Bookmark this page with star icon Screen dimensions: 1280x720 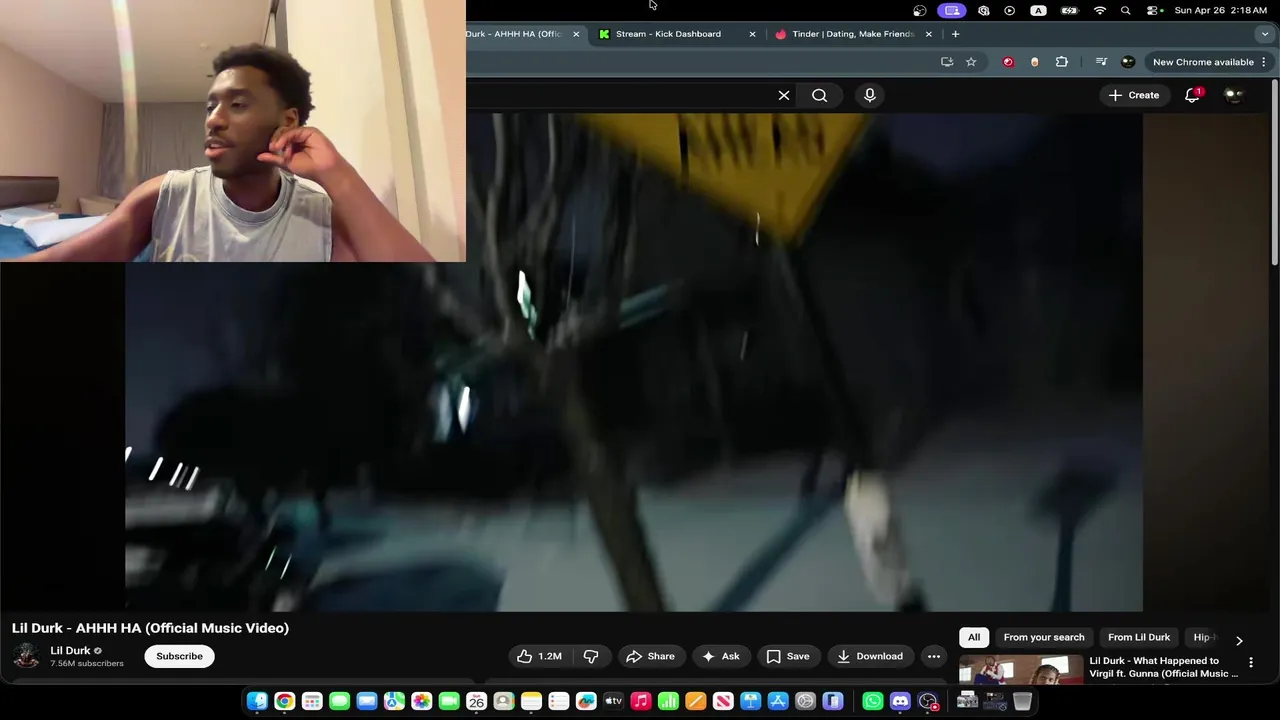tap(970, 62)
